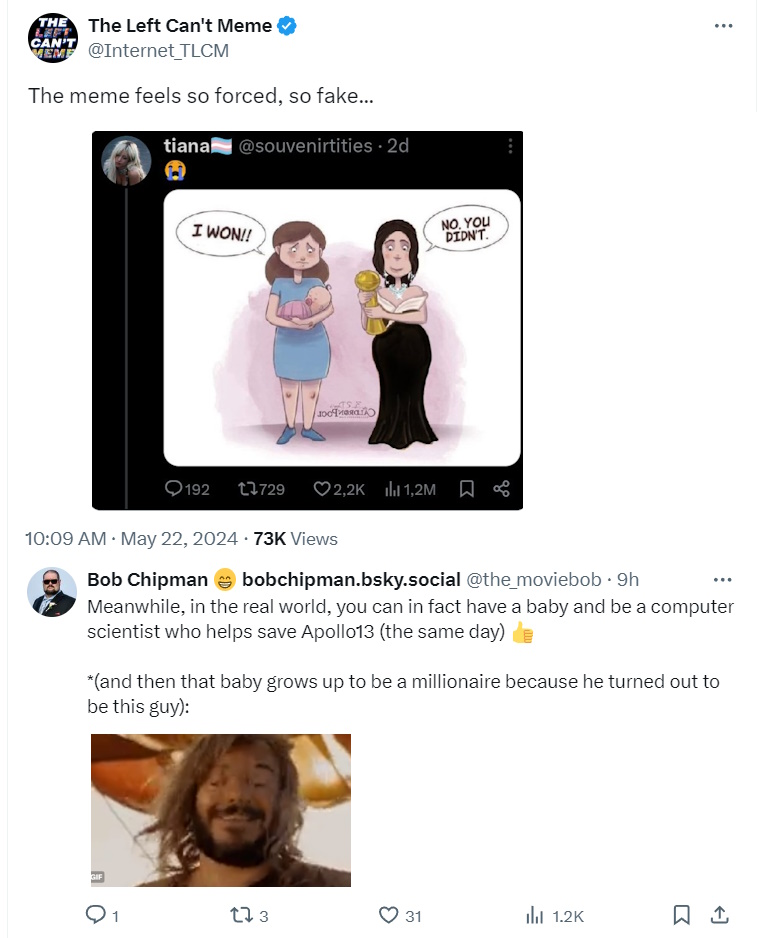Open the more menu on Bob Chipman's reply

pyautogui.click(x=722, y=580)
